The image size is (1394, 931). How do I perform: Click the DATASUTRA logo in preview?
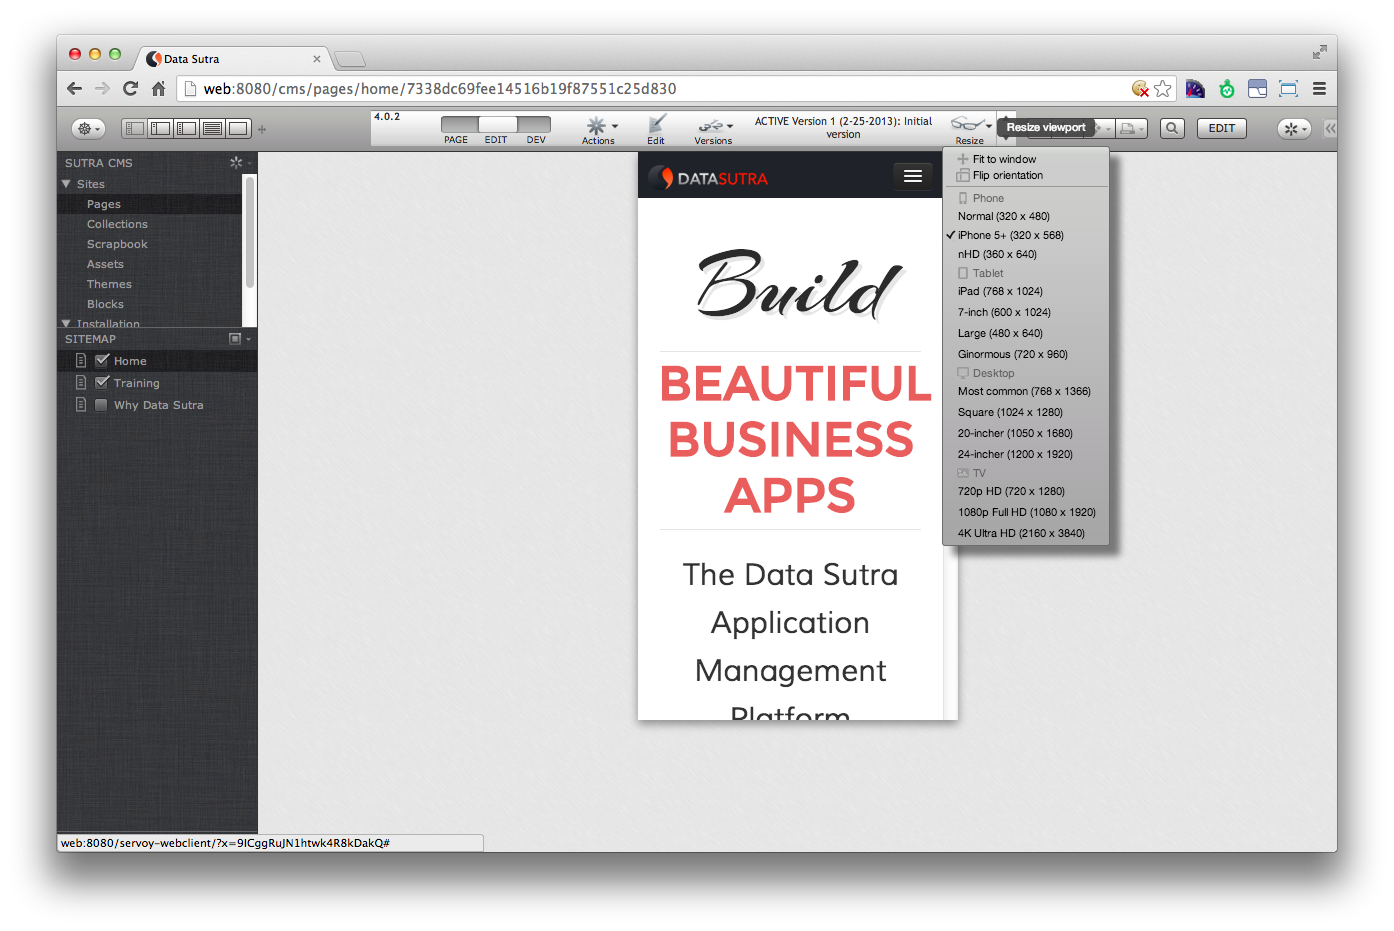coord(708,178)
